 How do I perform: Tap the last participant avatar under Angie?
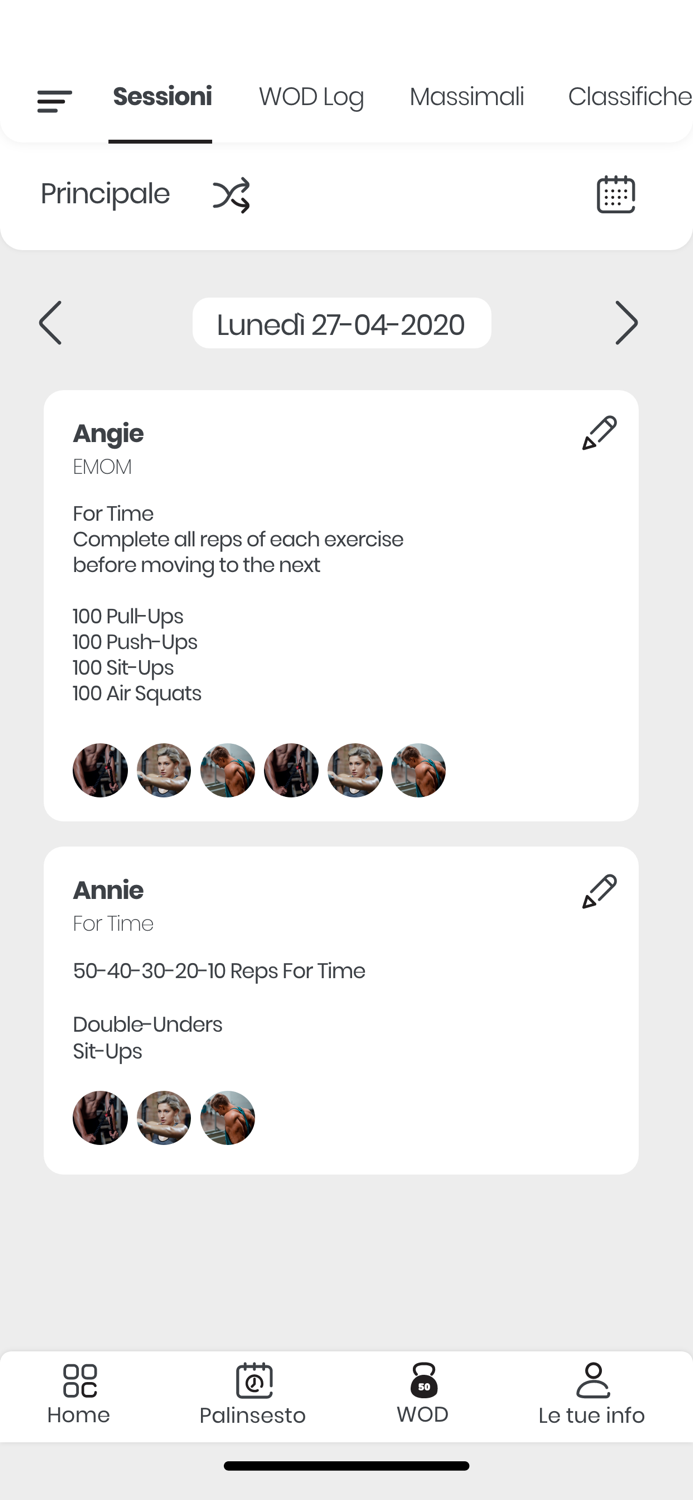click(419, 770)
